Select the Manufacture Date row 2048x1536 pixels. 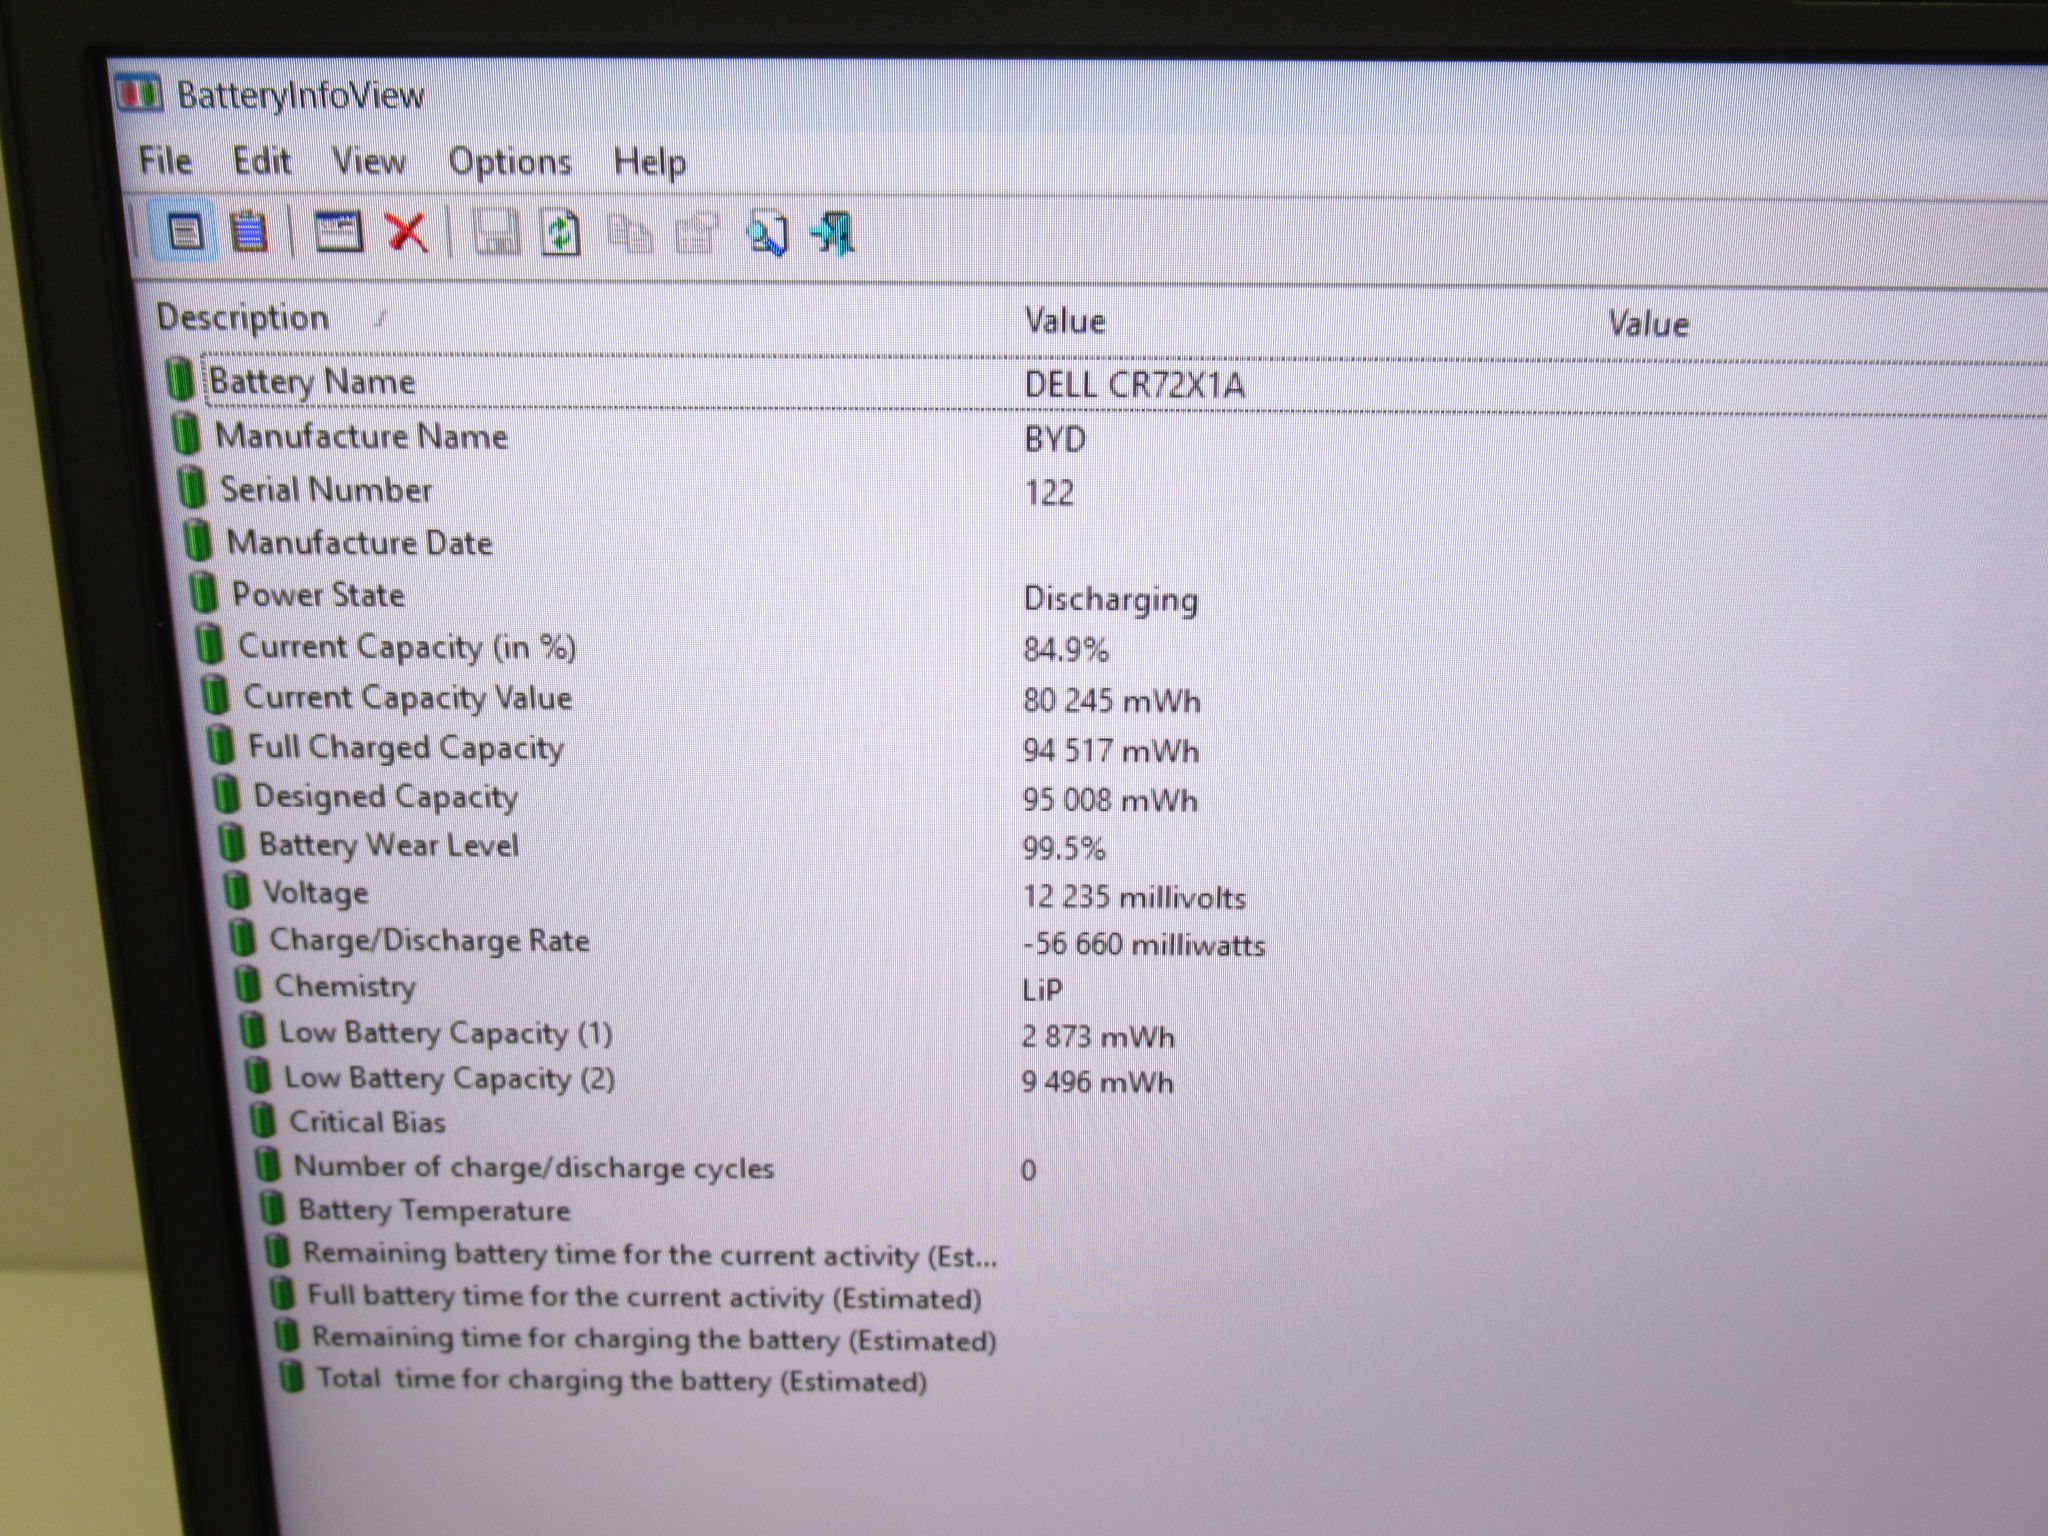1114,543
